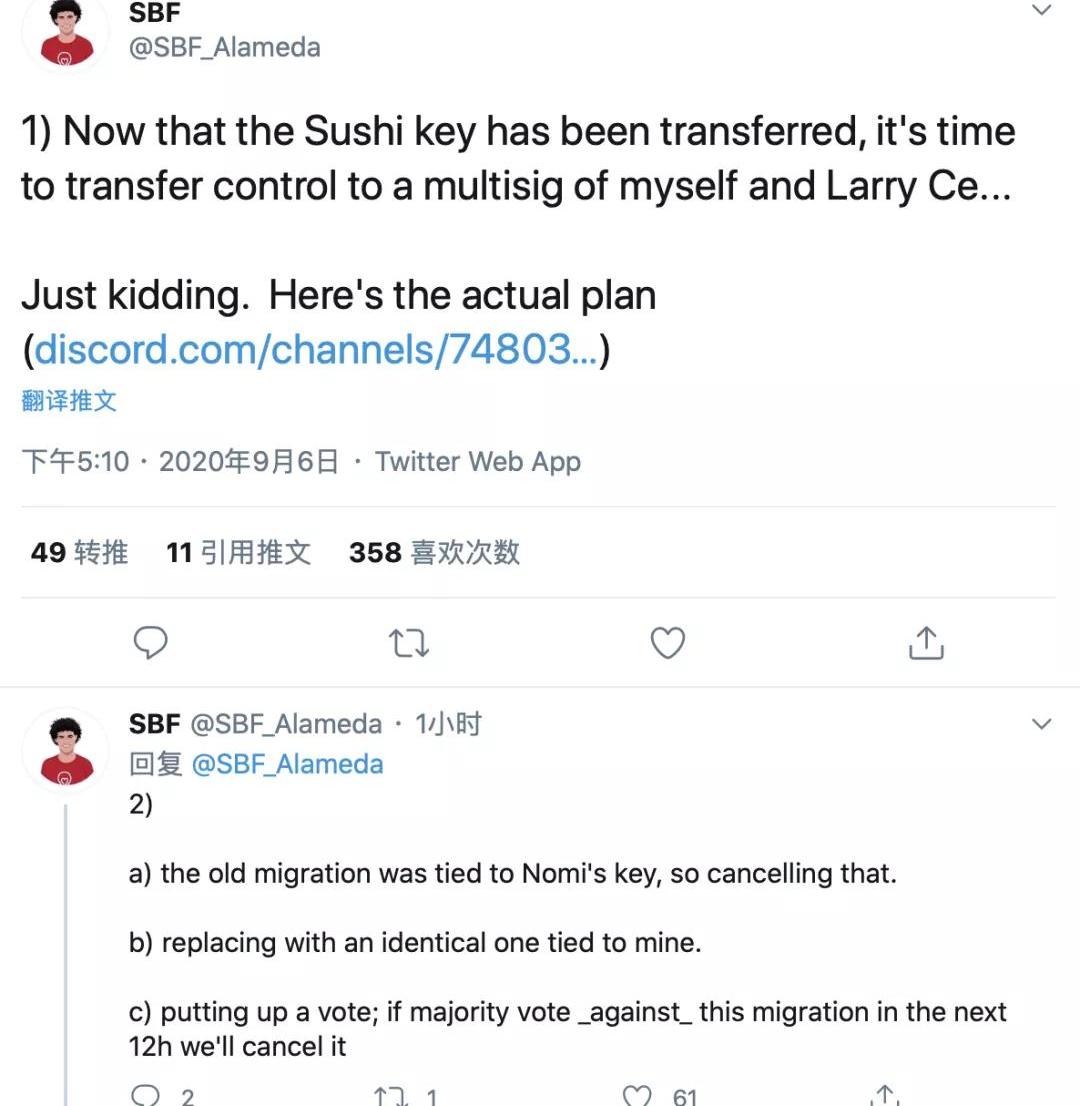Click the 回复 @SBF_Alameda mention link

286,764
